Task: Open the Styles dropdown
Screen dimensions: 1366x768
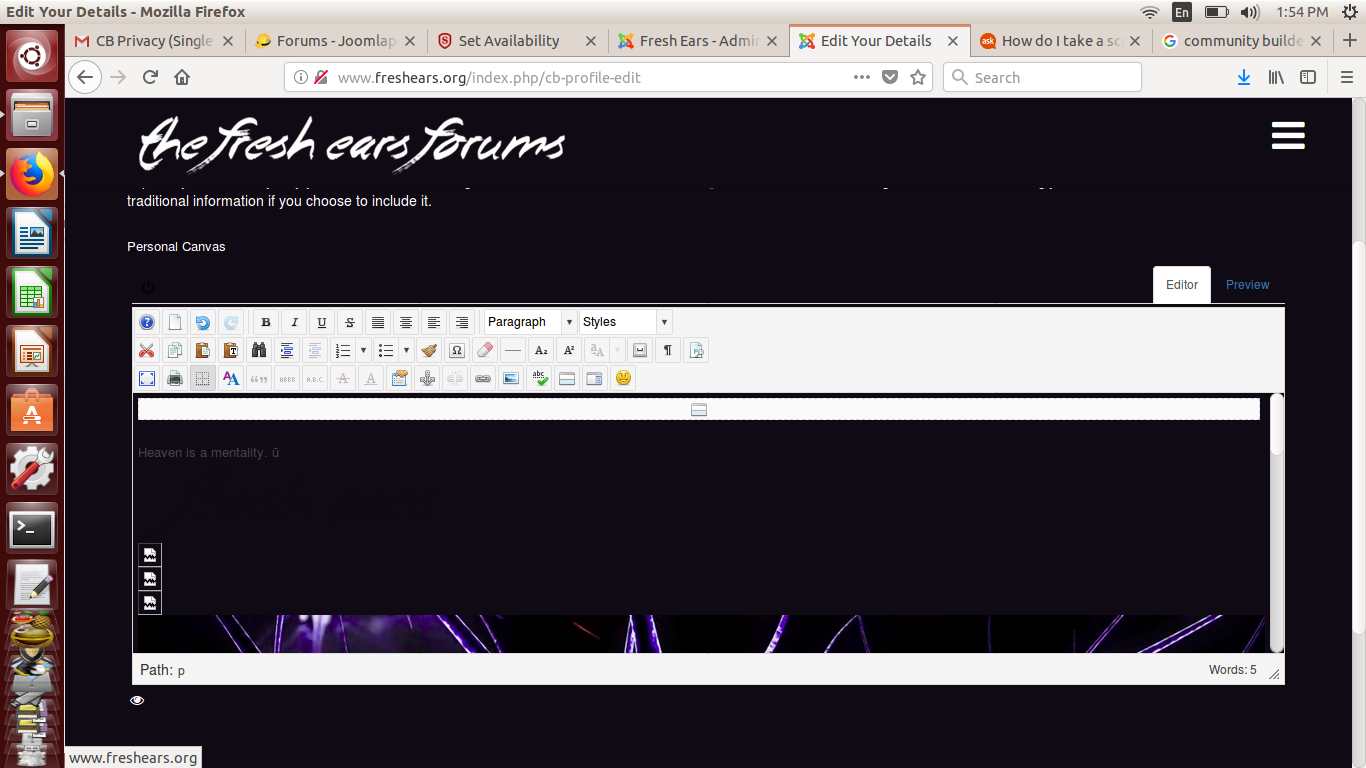Action: click(x=625, y=322)
